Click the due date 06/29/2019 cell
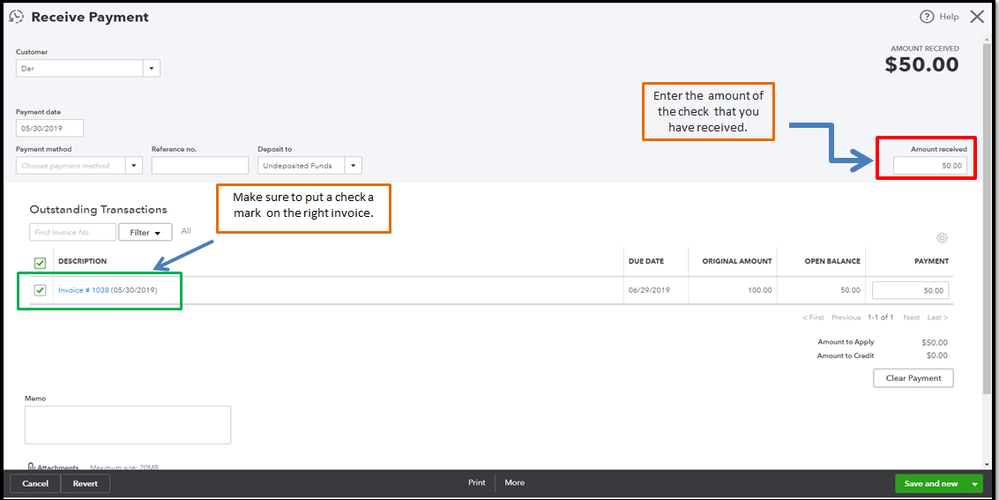Screen dimensions: 999x500 (x=649, y=290)
